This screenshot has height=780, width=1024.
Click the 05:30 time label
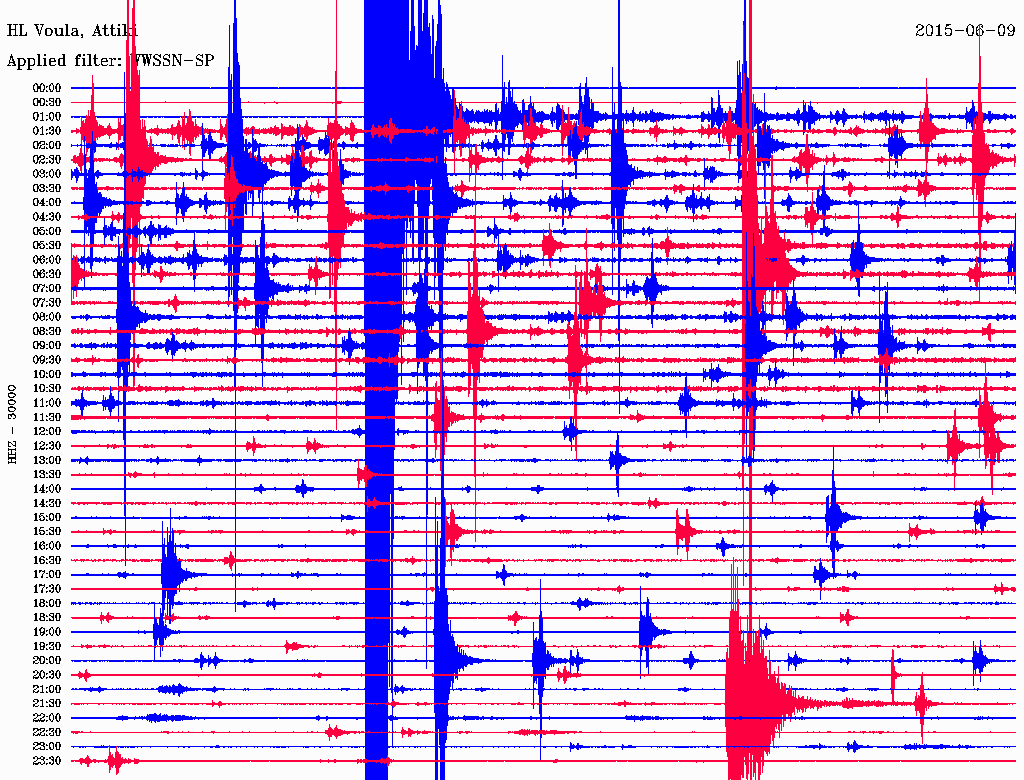(47, 246)
